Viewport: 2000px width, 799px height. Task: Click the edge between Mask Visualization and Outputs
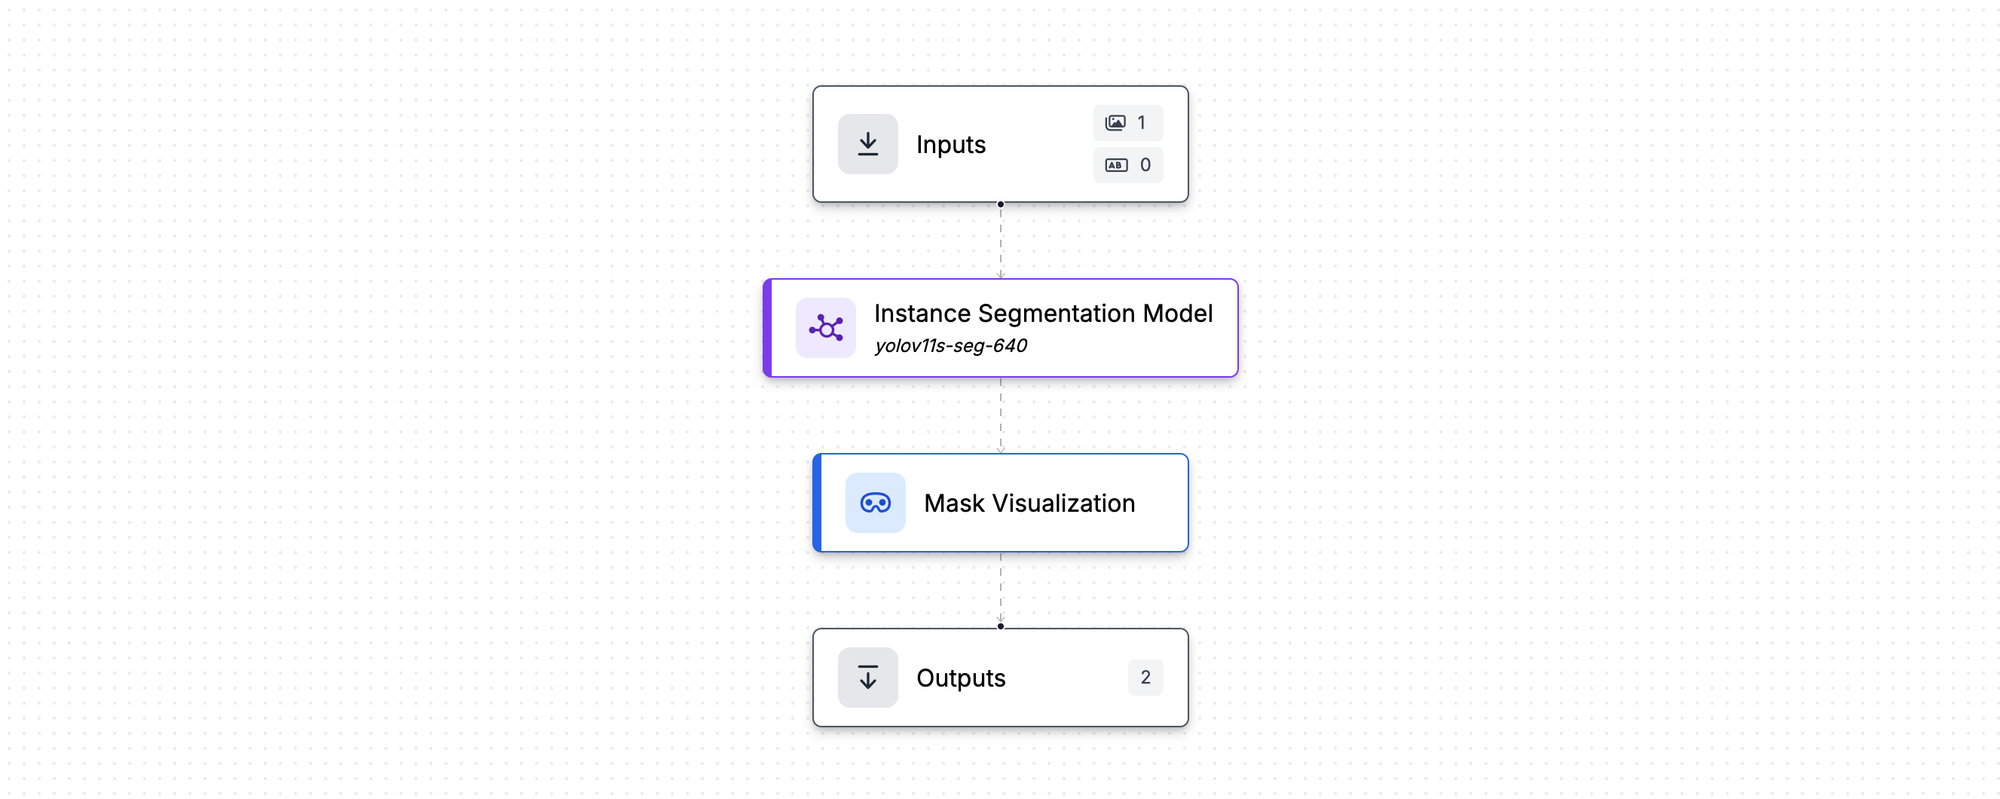coord(1000,590)
